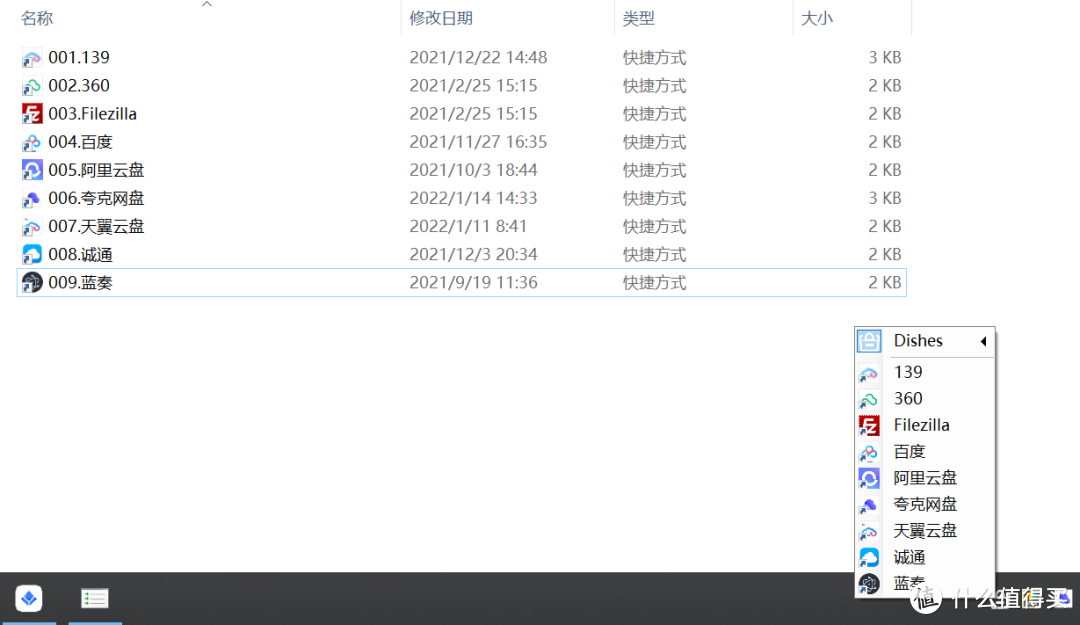The image size is (1080, 625).
Task: Click the 百度 icon in Dishes menu
Action: 869,452
